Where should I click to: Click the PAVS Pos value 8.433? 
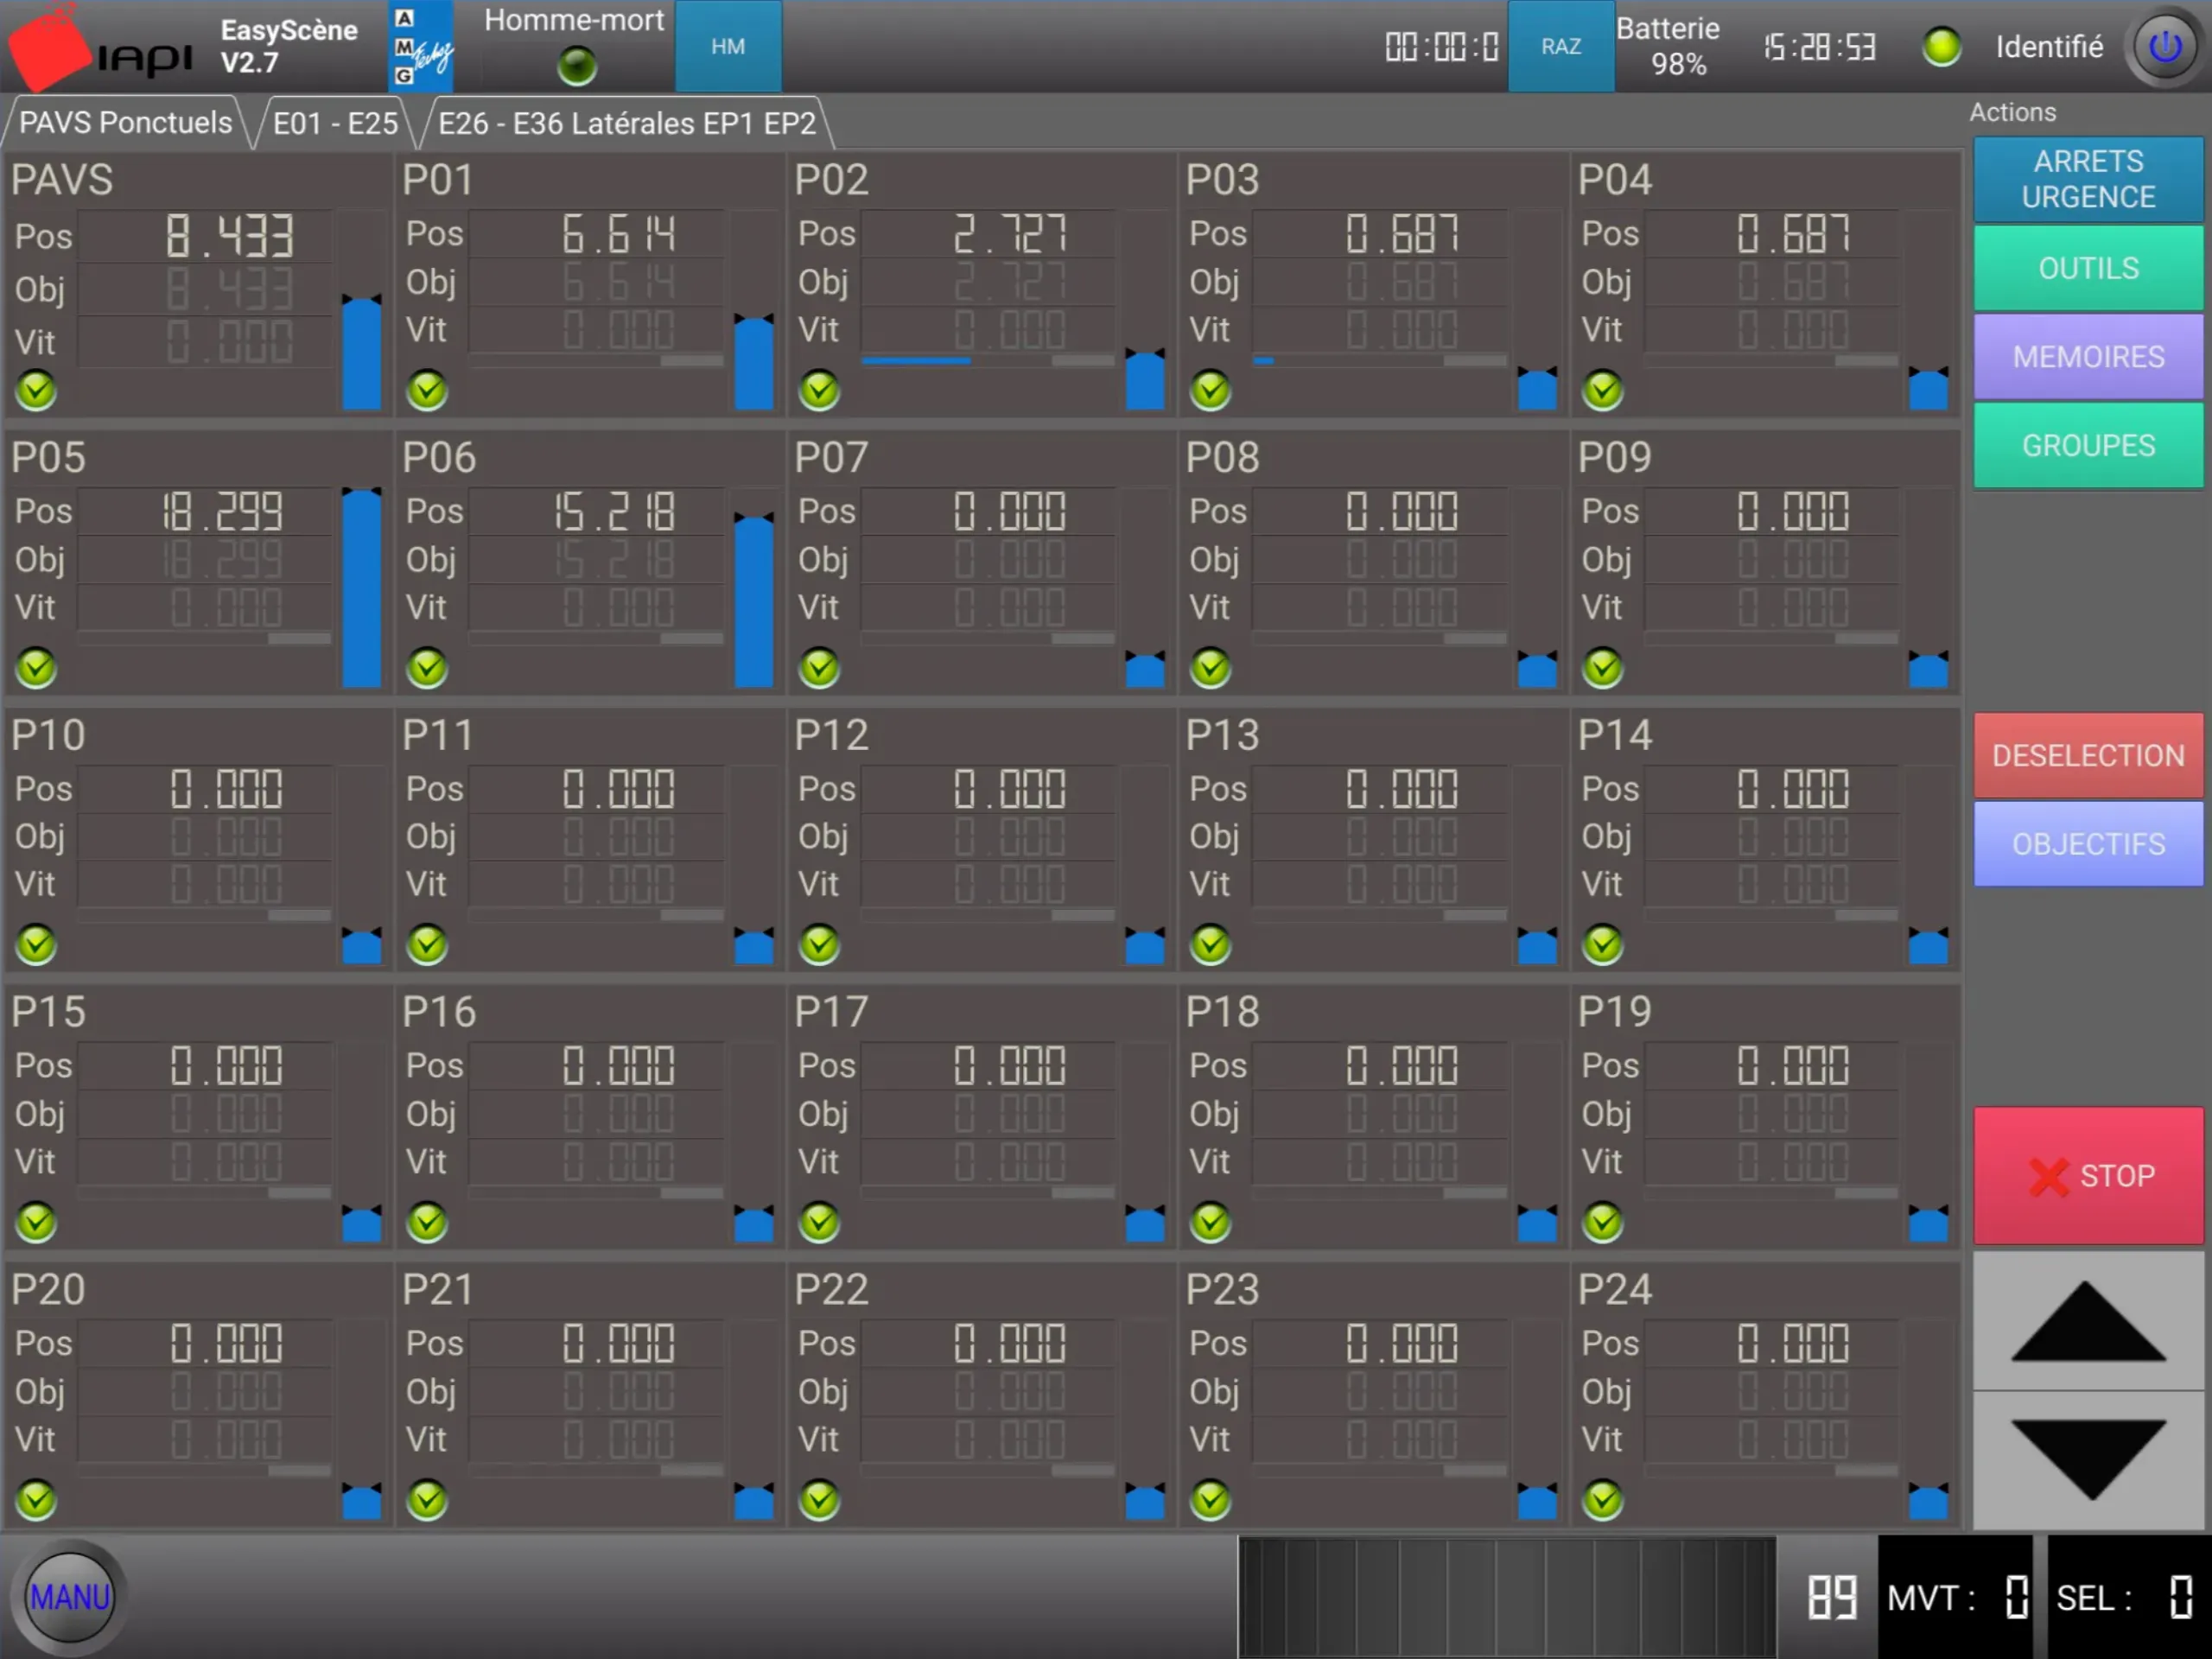click(230, 237)
